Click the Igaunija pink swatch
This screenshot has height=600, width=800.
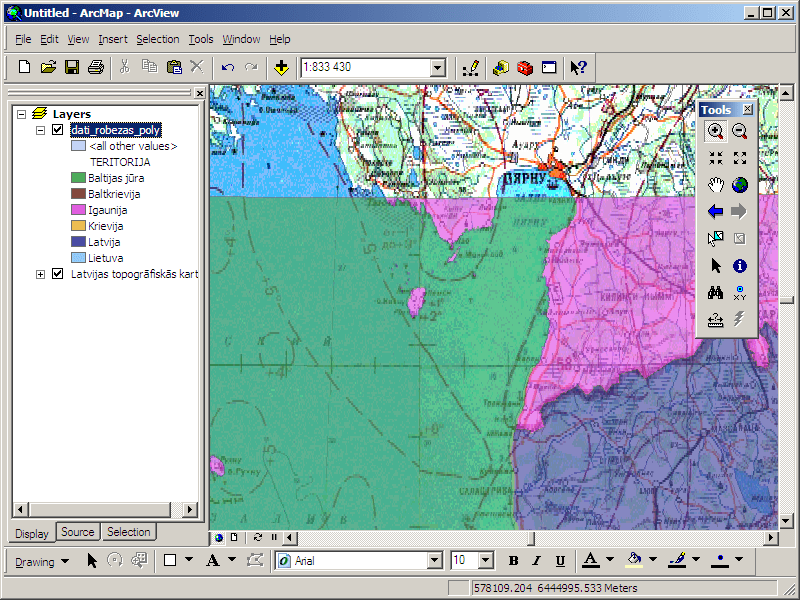pos(78,210)
